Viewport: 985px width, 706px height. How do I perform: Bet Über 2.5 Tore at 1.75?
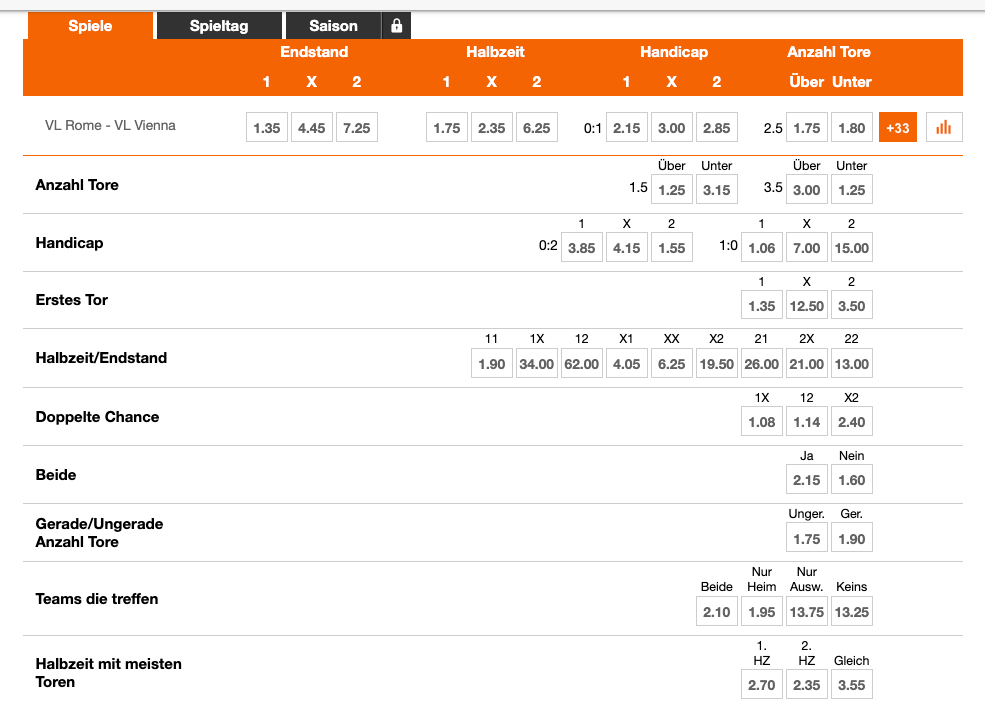click(806, 127)
